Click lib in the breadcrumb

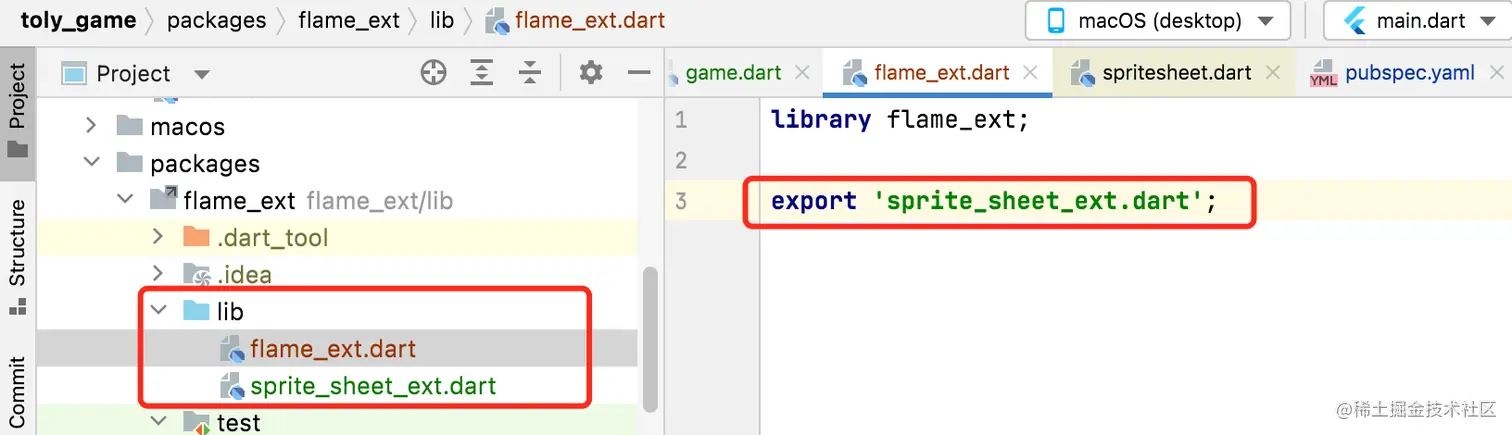point(442,20)
